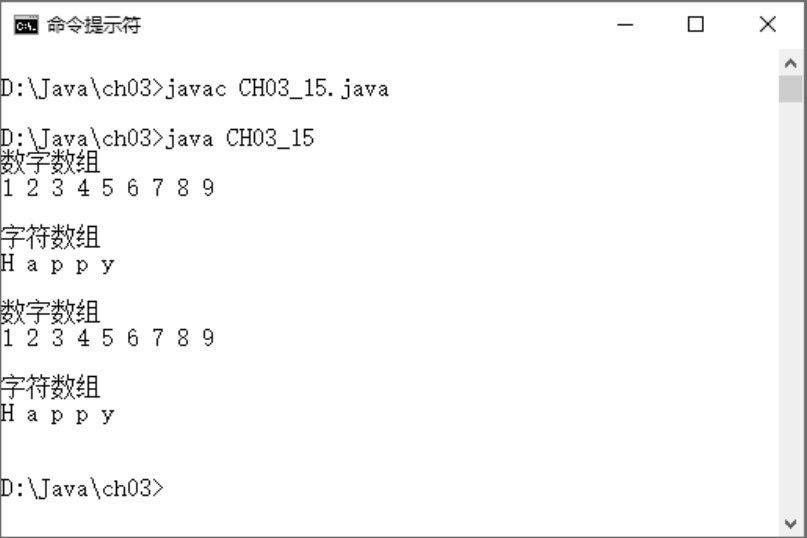Click the first H a p p y output line

57,265
